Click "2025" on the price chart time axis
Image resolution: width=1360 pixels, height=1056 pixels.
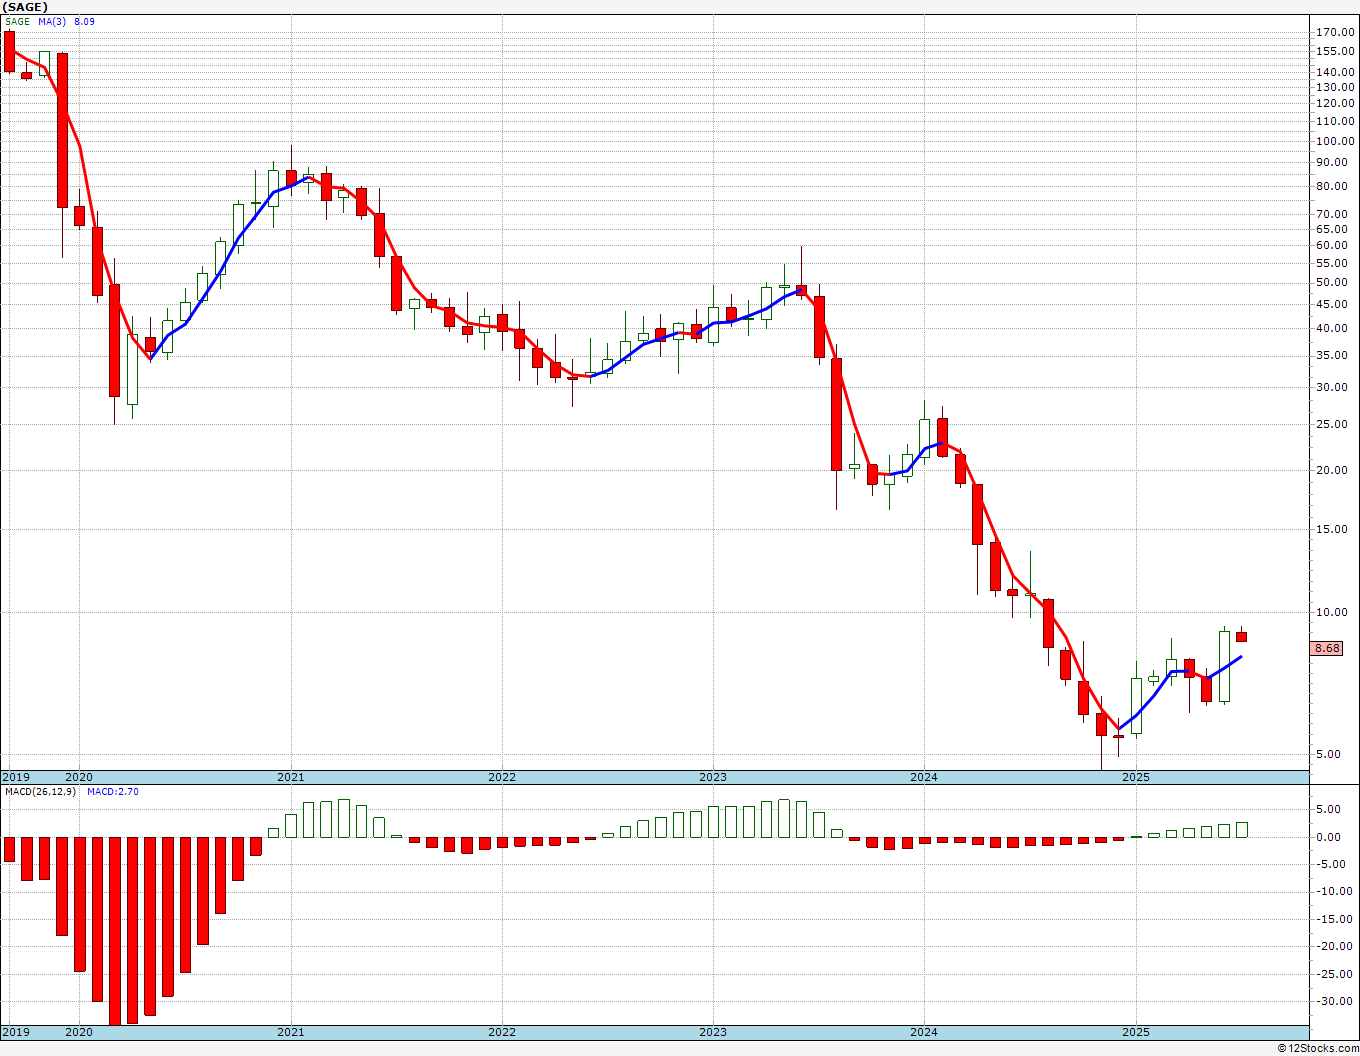(1136, 777)
